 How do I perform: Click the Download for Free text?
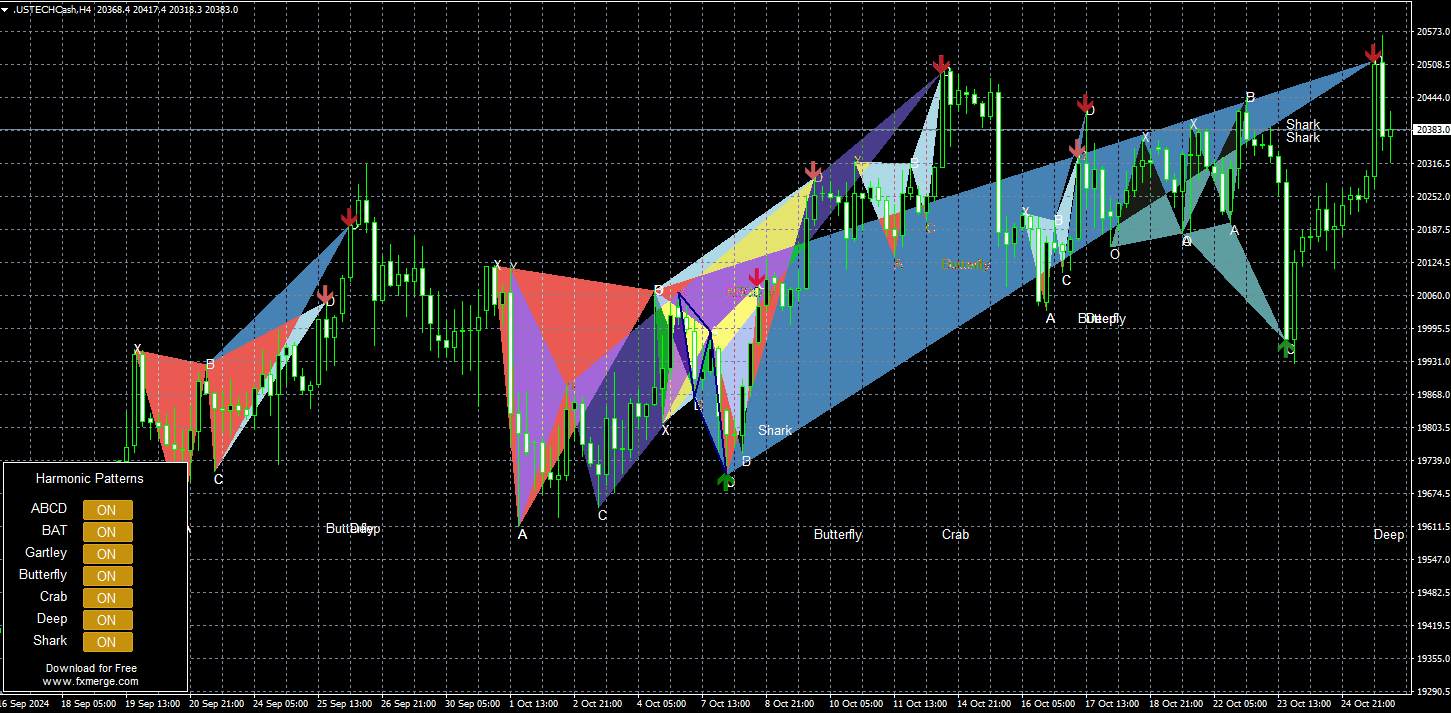point(91,668)
